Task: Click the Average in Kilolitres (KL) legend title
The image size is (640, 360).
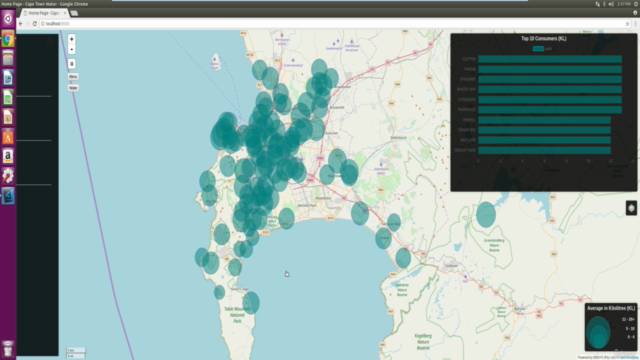Action: 611,308
